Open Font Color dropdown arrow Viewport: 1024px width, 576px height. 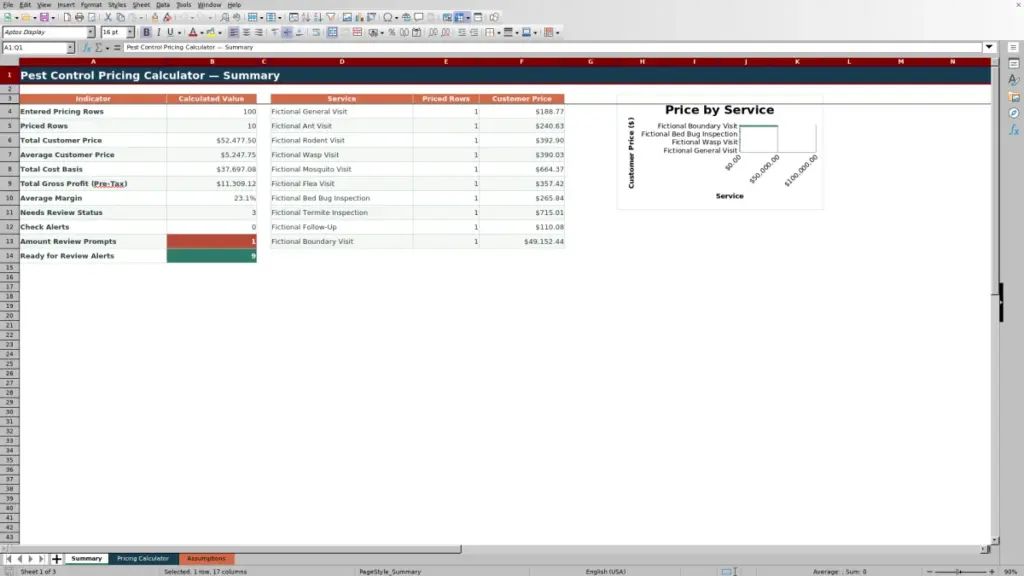tap(202, 32)
